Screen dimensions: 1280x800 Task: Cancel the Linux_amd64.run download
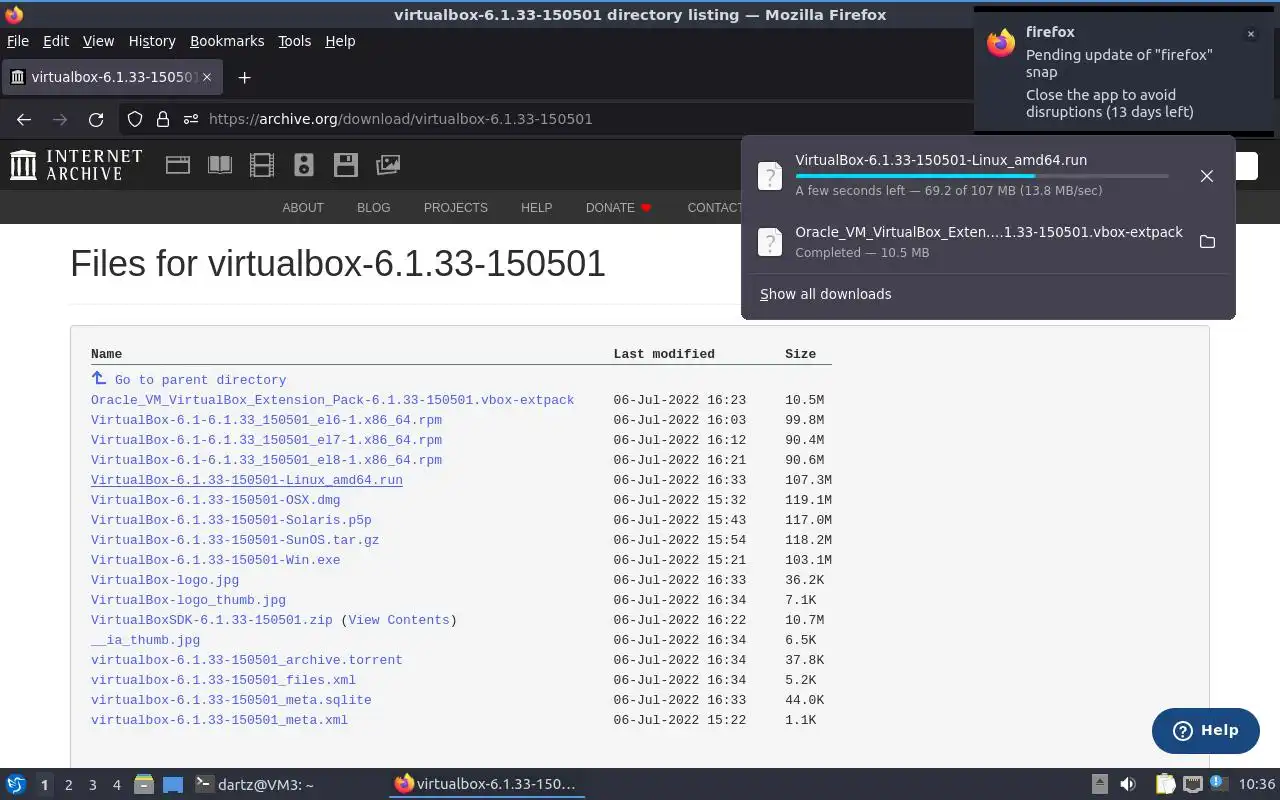tap(1207, 176)
